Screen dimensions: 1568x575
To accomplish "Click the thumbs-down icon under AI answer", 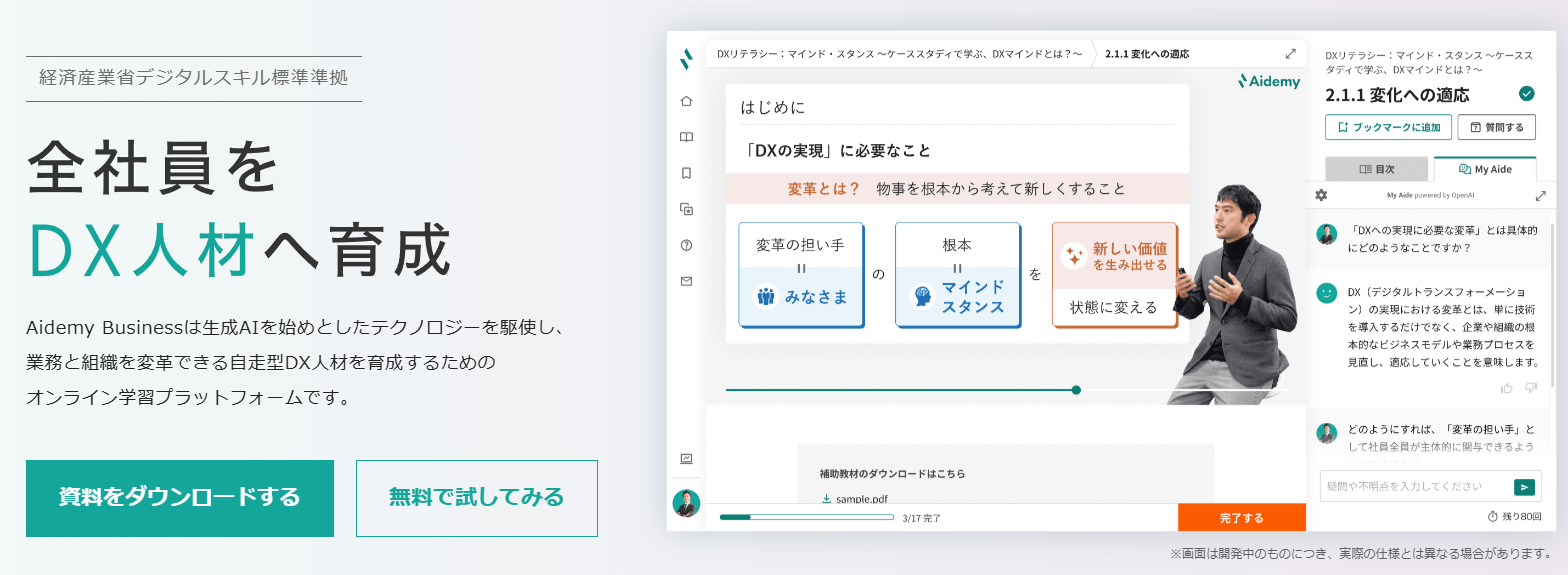I will pos(1531,387).
